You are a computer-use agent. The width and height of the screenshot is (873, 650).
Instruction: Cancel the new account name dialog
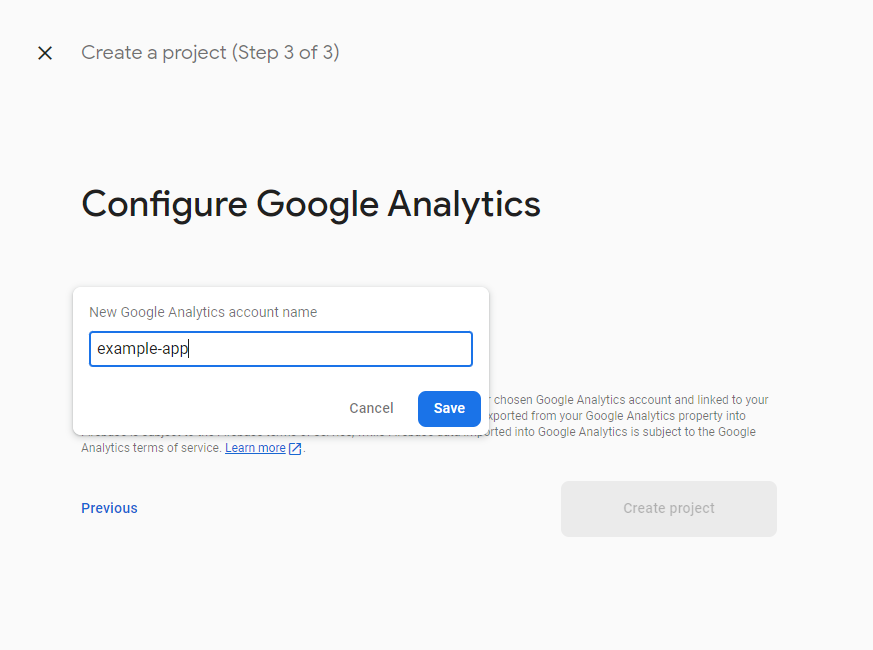pos(371,408)
